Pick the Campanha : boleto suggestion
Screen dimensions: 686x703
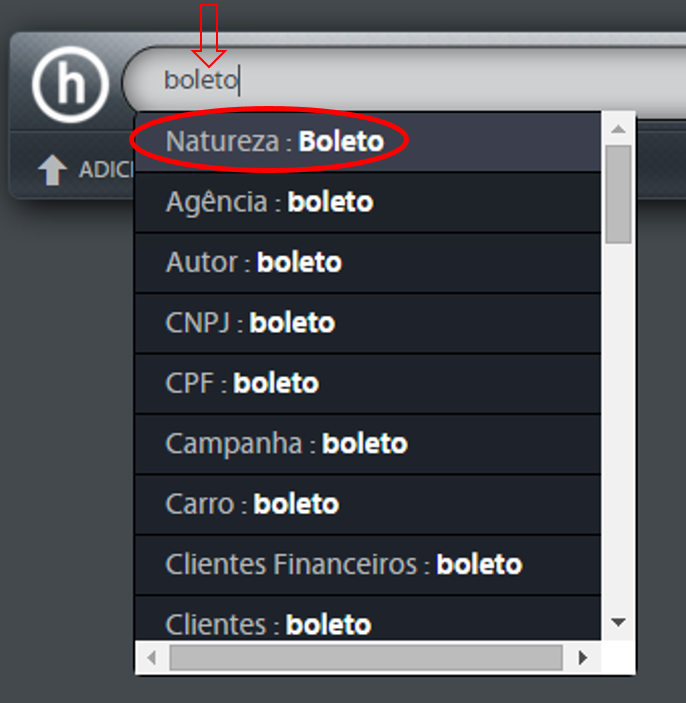click(x=368, y=444)
